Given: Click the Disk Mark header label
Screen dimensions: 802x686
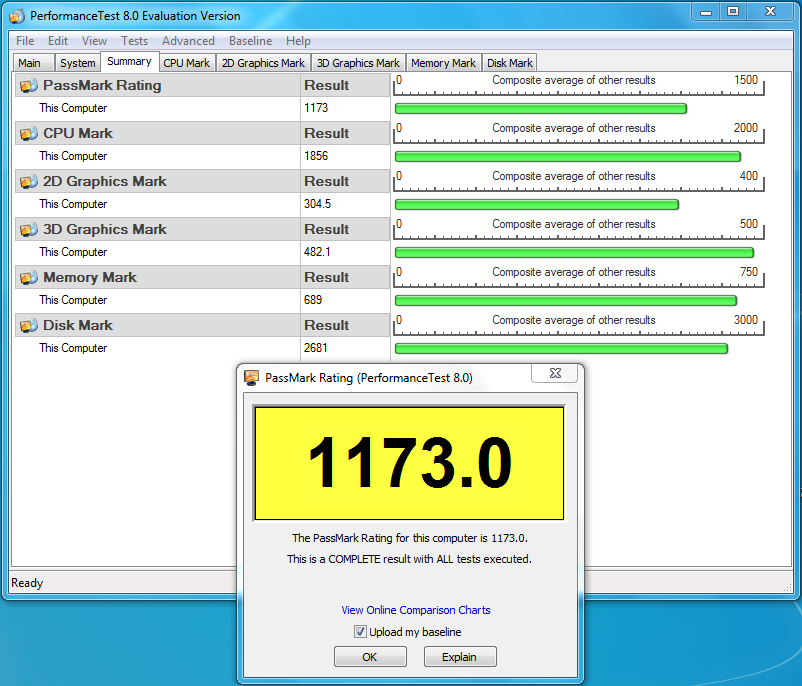Looking at the screenshot, I should point(78,326).
